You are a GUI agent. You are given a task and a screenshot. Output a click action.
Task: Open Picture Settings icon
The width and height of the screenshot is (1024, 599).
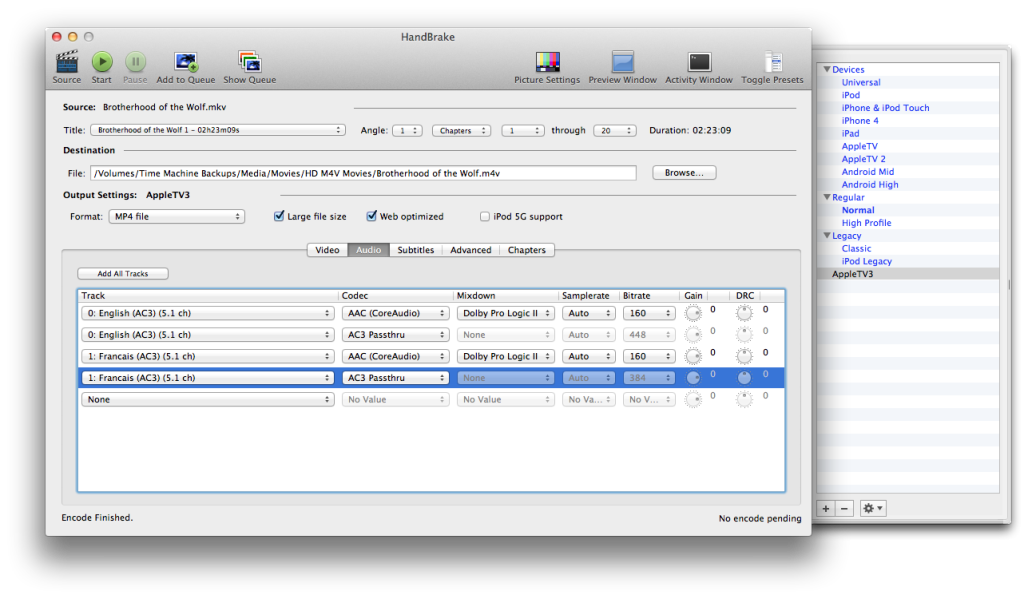tap(547, 62)
